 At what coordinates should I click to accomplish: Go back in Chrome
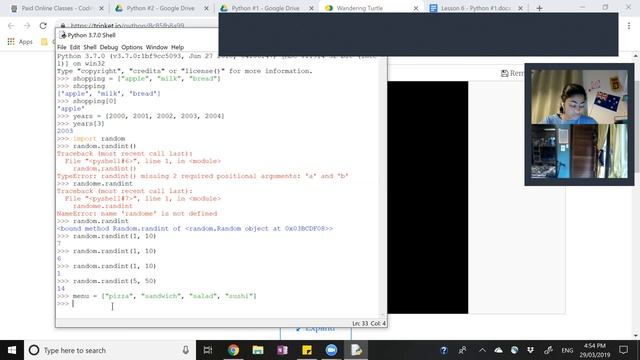click(x=11, y=25)
